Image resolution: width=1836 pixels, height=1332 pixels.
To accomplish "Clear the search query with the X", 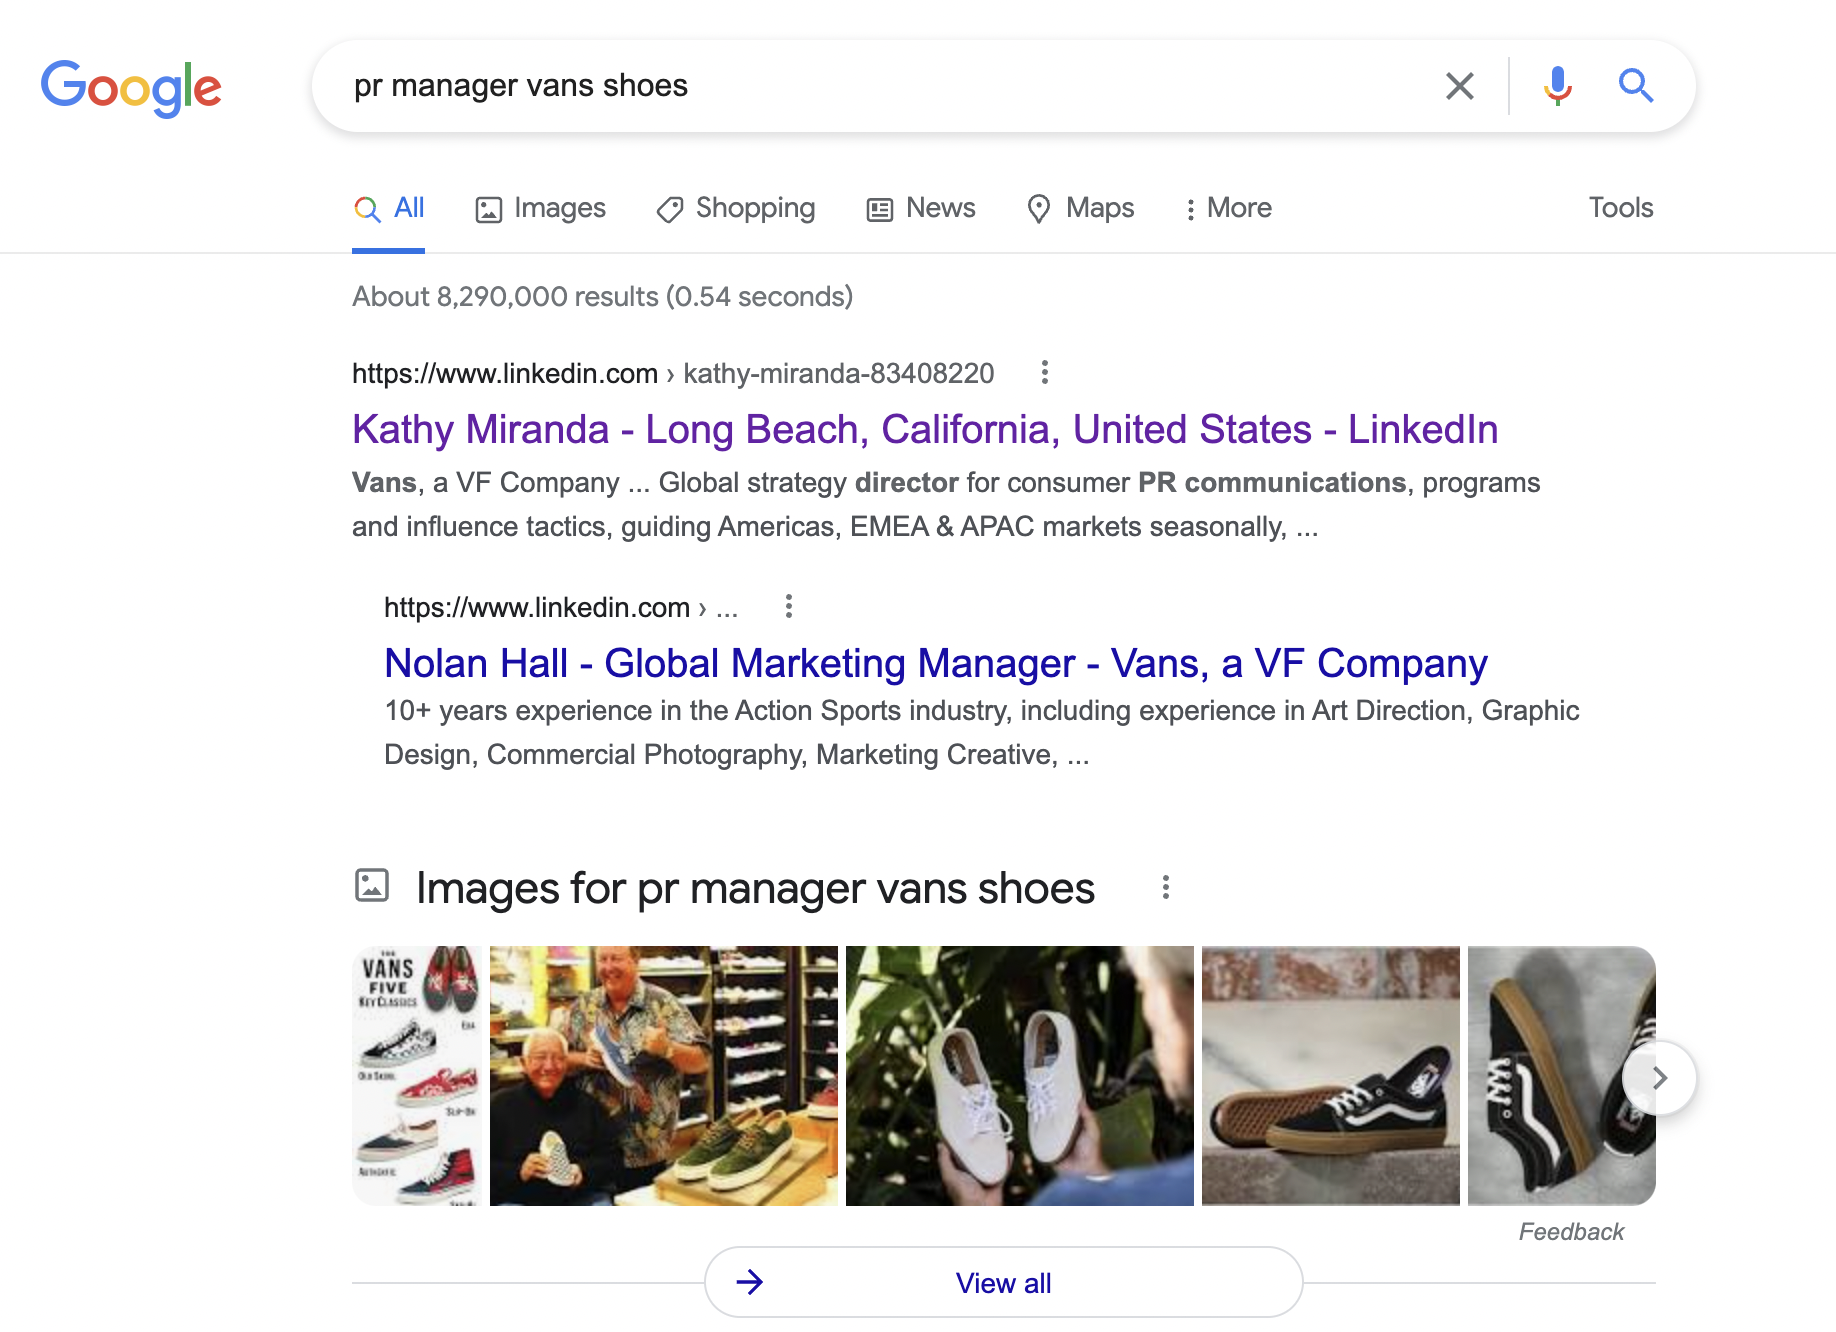I will (1460, 86).
